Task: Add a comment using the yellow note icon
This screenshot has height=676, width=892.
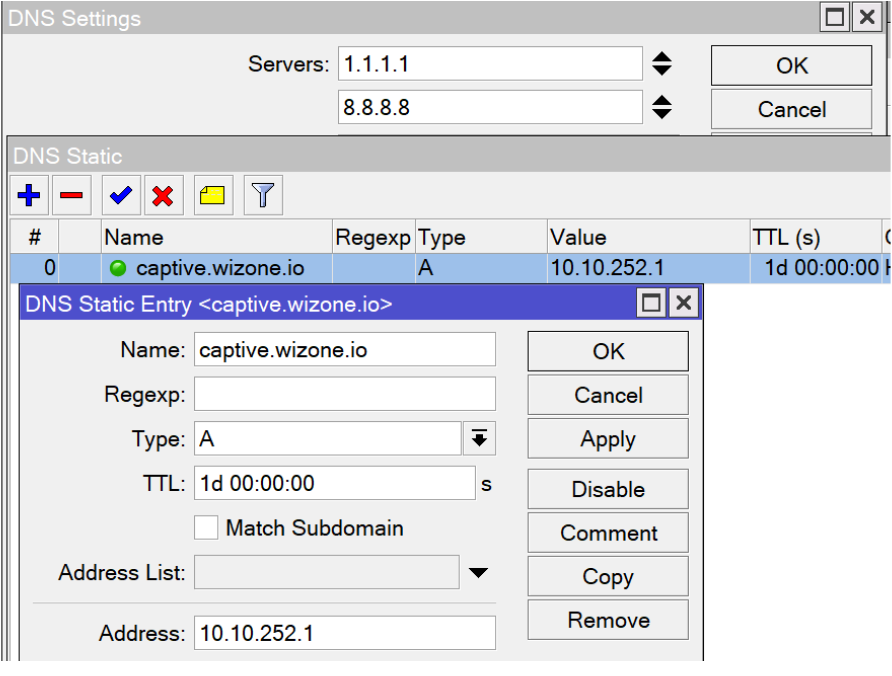Action: pyautogui.click(x=213, y=194)
